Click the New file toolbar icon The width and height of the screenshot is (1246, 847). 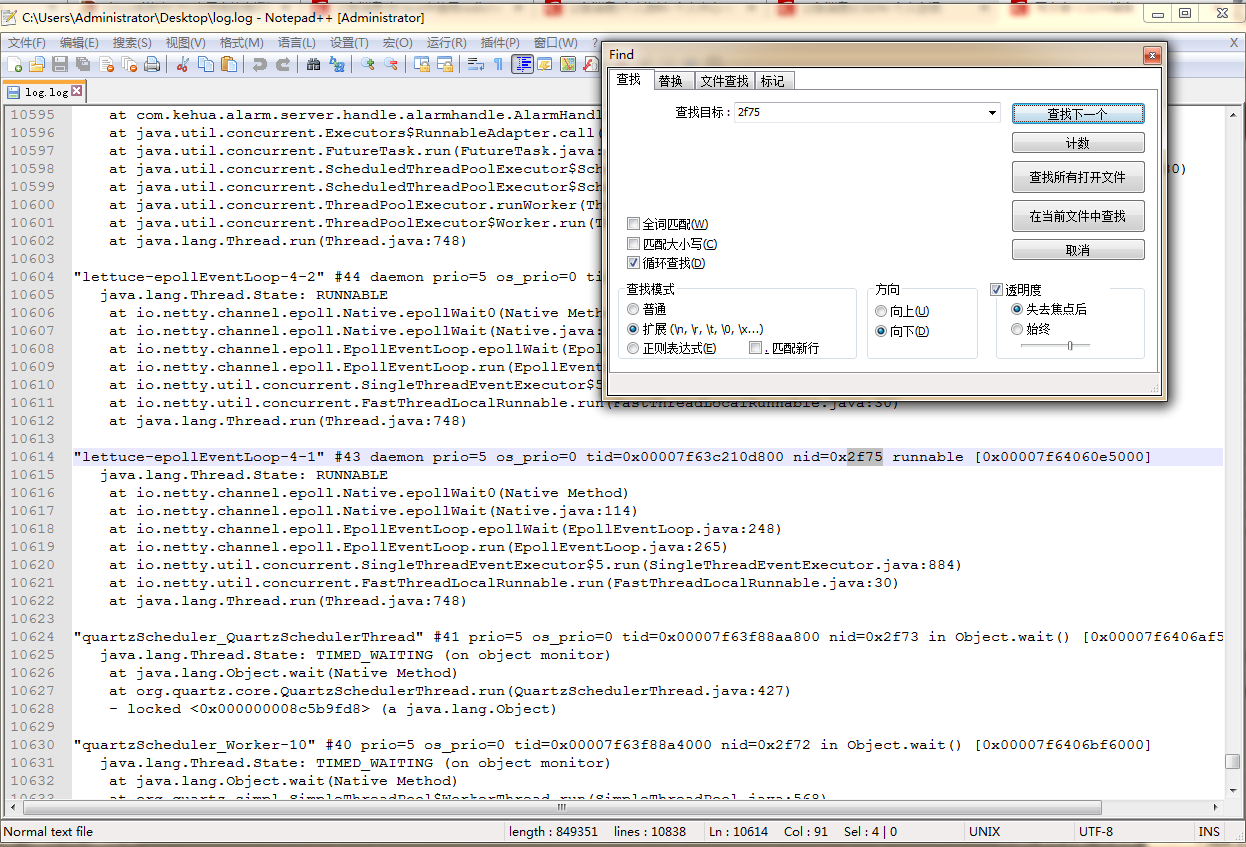coord(14,64)
